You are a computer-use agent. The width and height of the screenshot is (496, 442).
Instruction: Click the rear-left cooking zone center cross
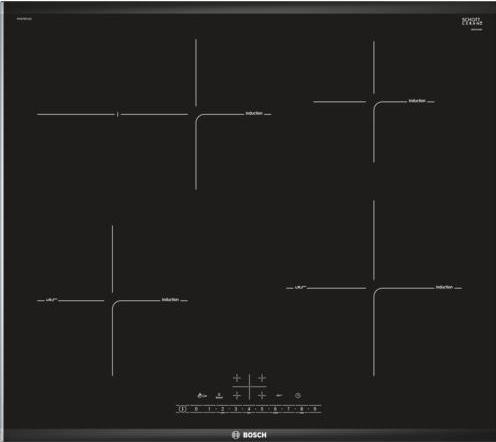[x=196, y=114]
